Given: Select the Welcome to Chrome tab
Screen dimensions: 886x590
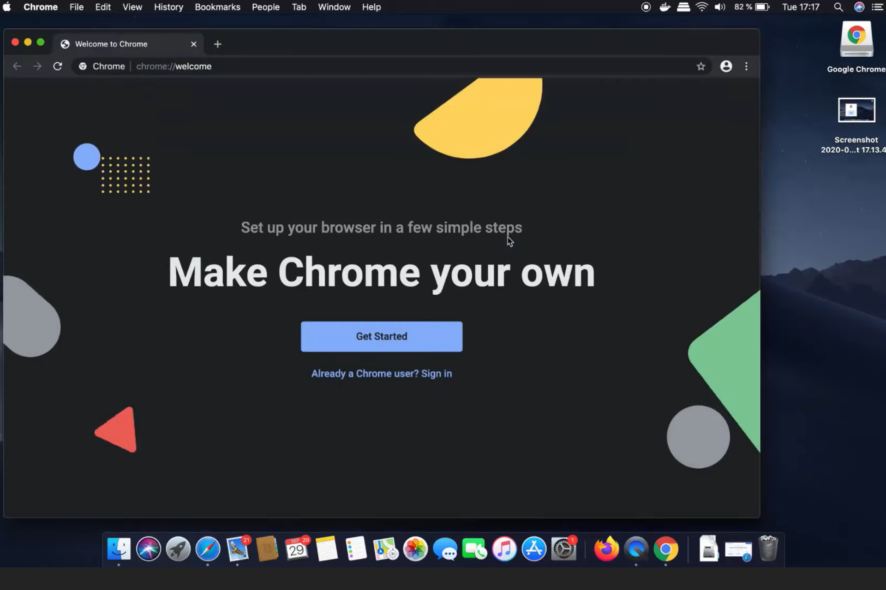Looking at the screenshot, I should pyautogui.click(x=129, y=44).
